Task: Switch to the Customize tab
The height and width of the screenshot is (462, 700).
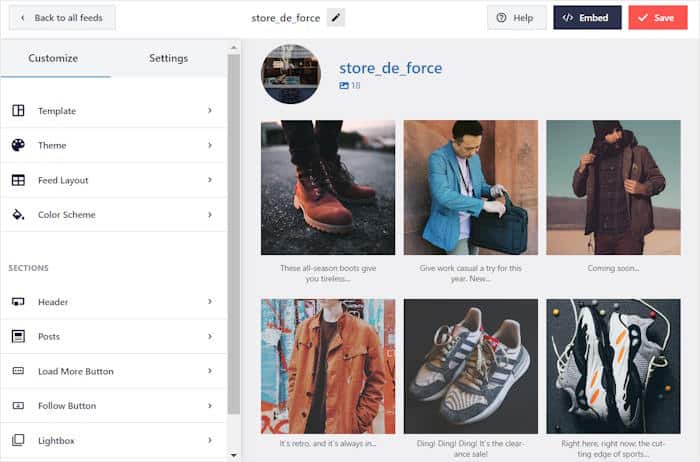Action: pos(53,58)
